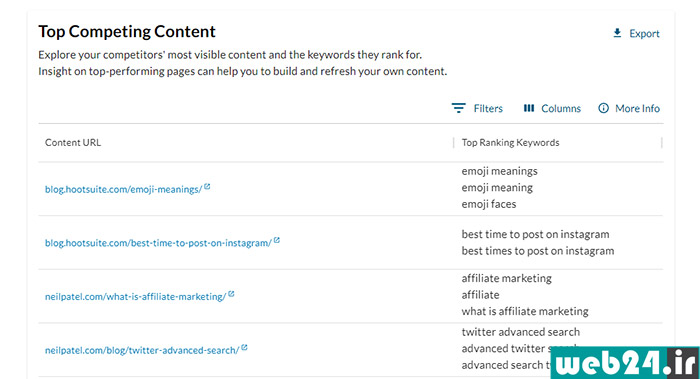
Task: Click the Columns bars icon
Action: 529,108
